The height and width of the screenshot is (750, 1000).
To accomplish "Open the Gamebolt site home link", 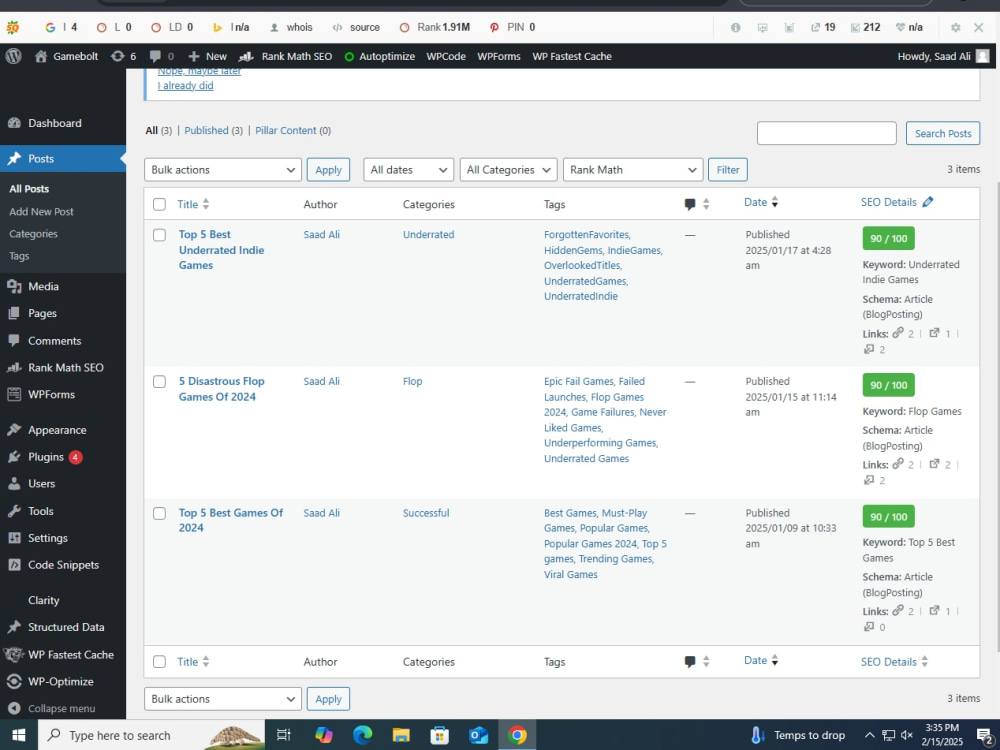I will (x=67, y=56).
